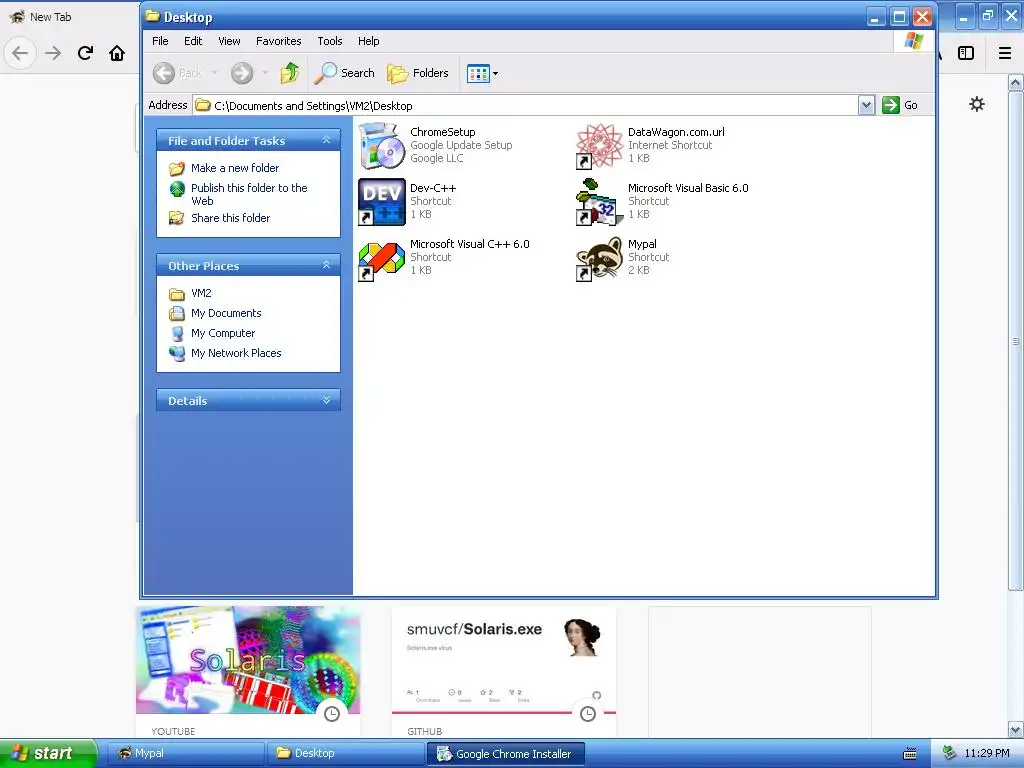This screenshot has width=1024, height=768.
Task: Click the New Tab tab in Mypal
Action: point(50,17)
